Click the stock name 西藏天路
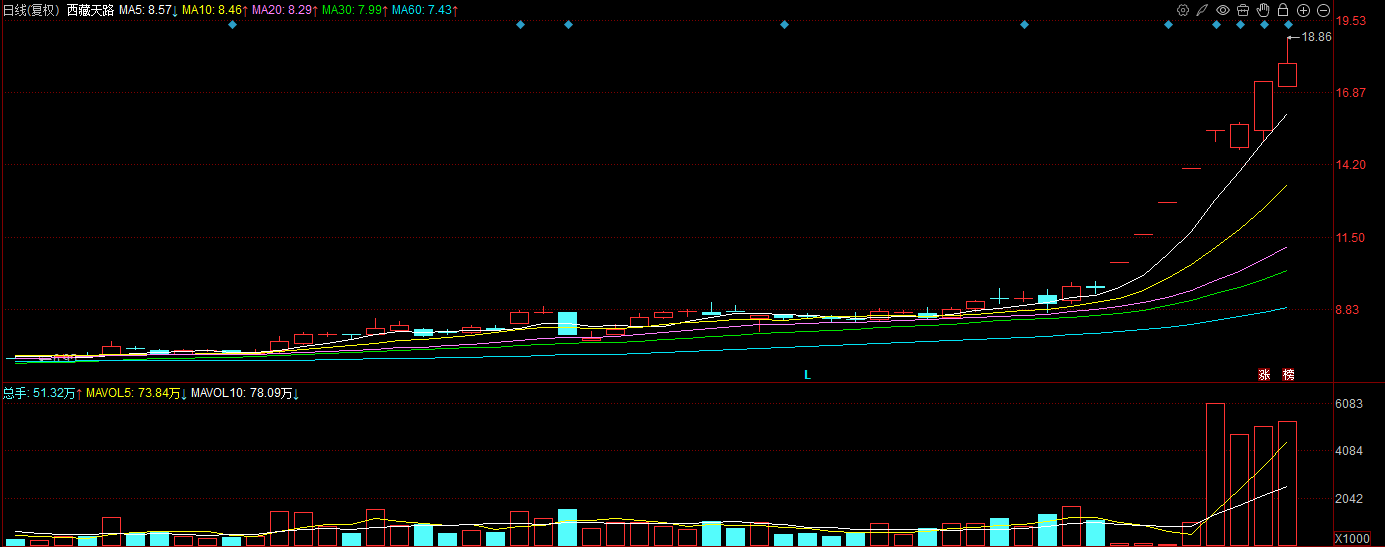Screen dimensions: 1385x547 coord(90,10)
